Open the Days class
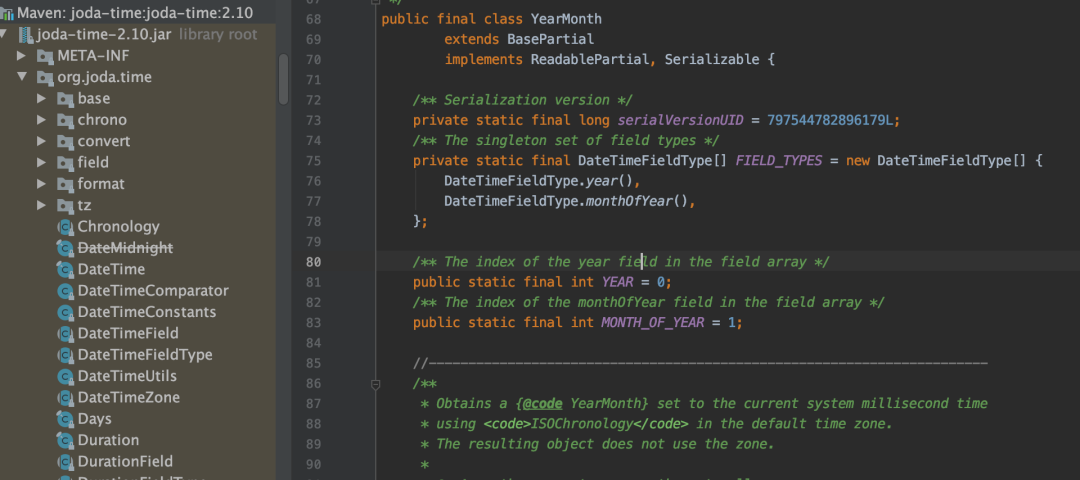Viewport: 1080px width, 480px height. pos(94,419)
